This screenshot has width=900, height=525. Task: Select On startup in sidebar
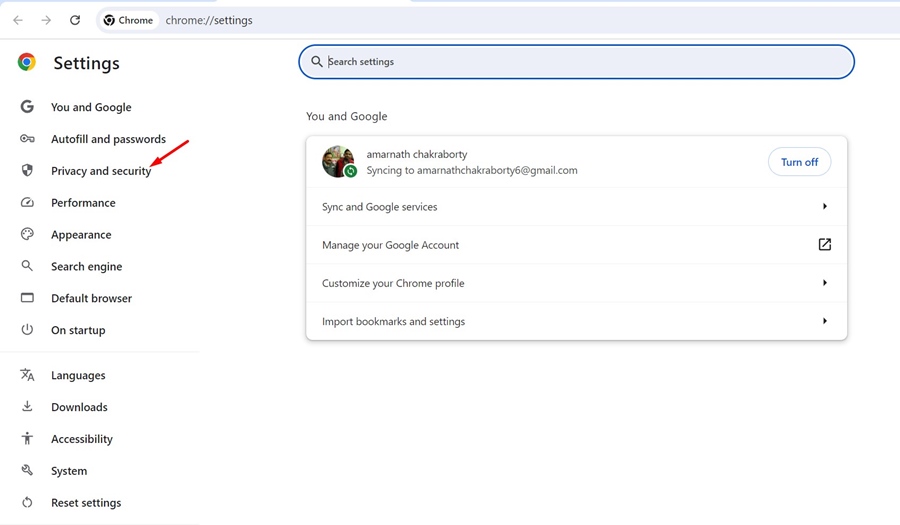(78, 330)
